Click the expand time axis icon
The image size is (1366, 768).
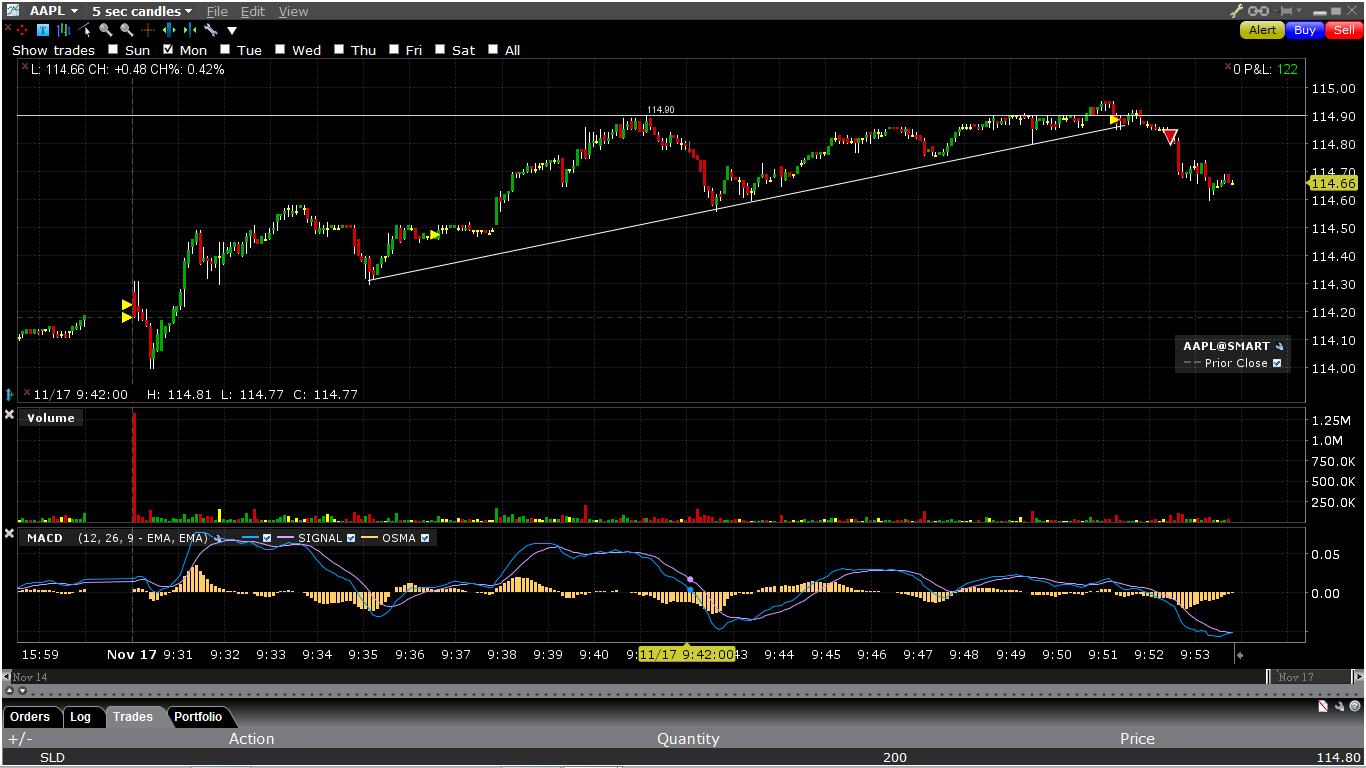pyautogui.click(x=168, y=30)
